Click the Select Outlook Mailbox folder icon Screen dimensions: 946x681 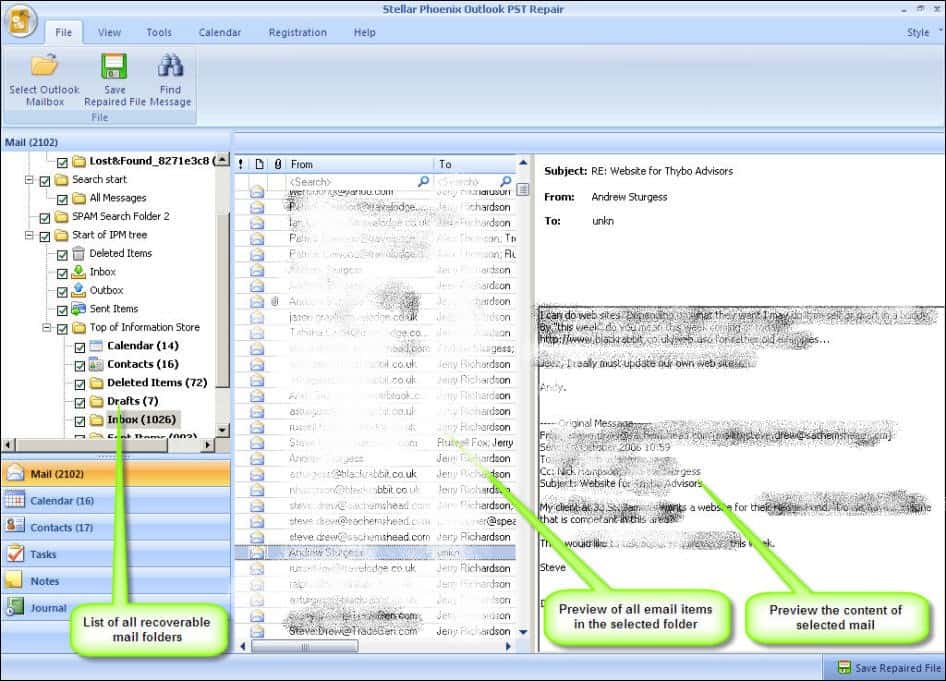pyautogui.click(x=44, y=65)
